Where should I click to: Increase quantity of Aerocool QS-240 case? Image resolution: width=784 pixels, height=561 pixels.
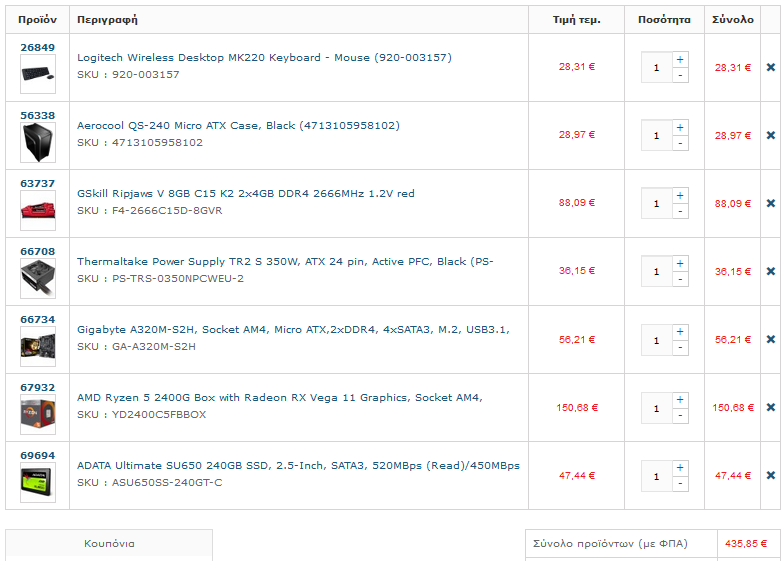coord(680,128)
